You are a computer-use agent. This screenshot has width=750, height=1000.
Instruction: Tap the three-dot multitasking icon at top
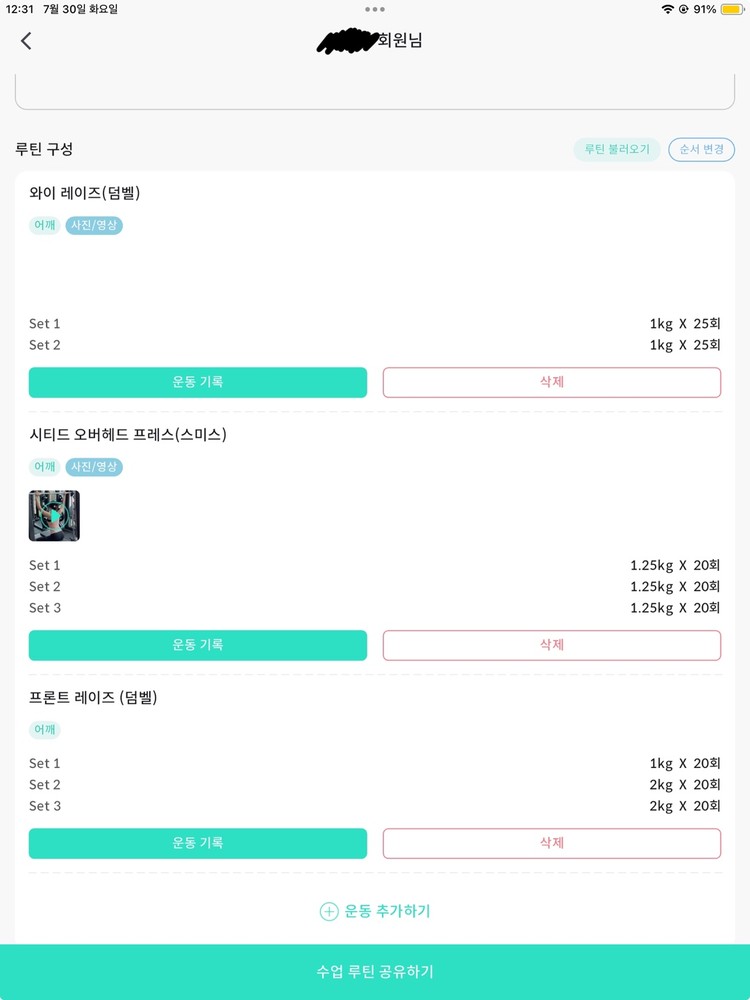coord(375,9)
